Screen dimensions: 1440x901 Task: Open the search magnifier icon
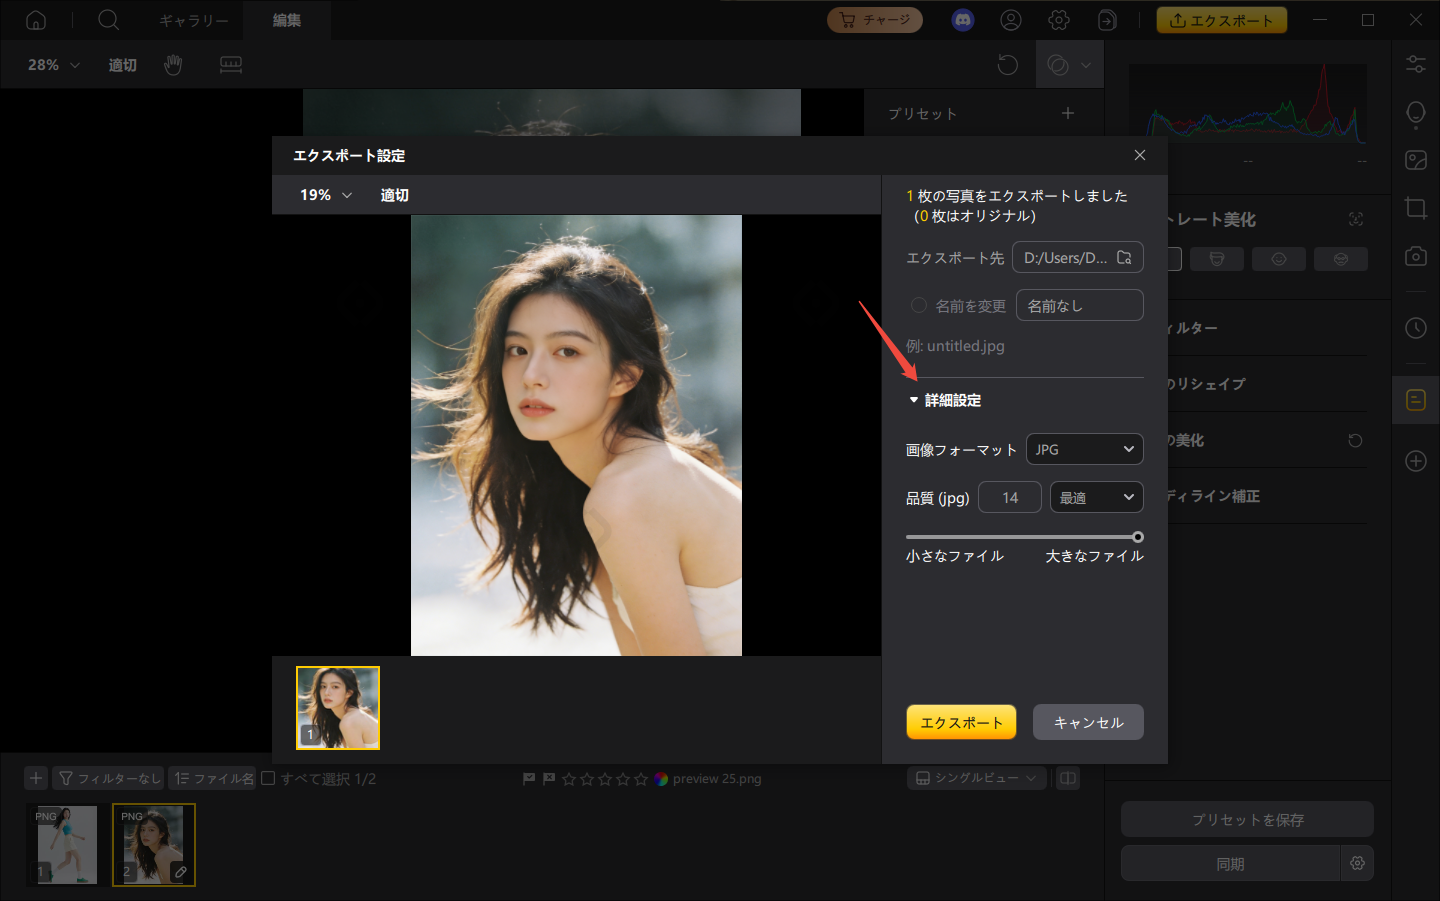(109, 20)
